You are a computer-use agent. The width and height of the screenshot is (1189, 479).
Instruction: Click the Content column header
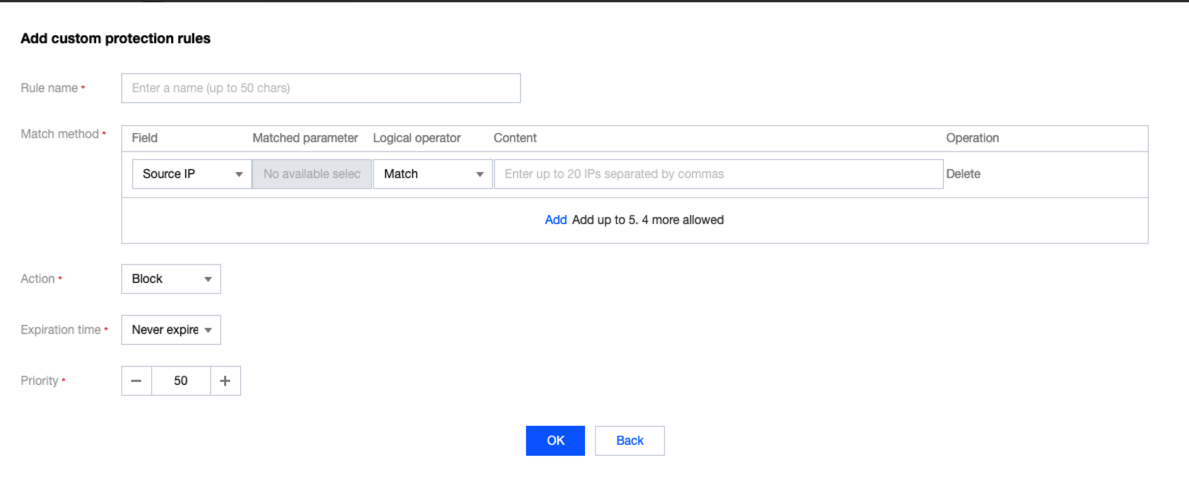[x=515, y=138]
